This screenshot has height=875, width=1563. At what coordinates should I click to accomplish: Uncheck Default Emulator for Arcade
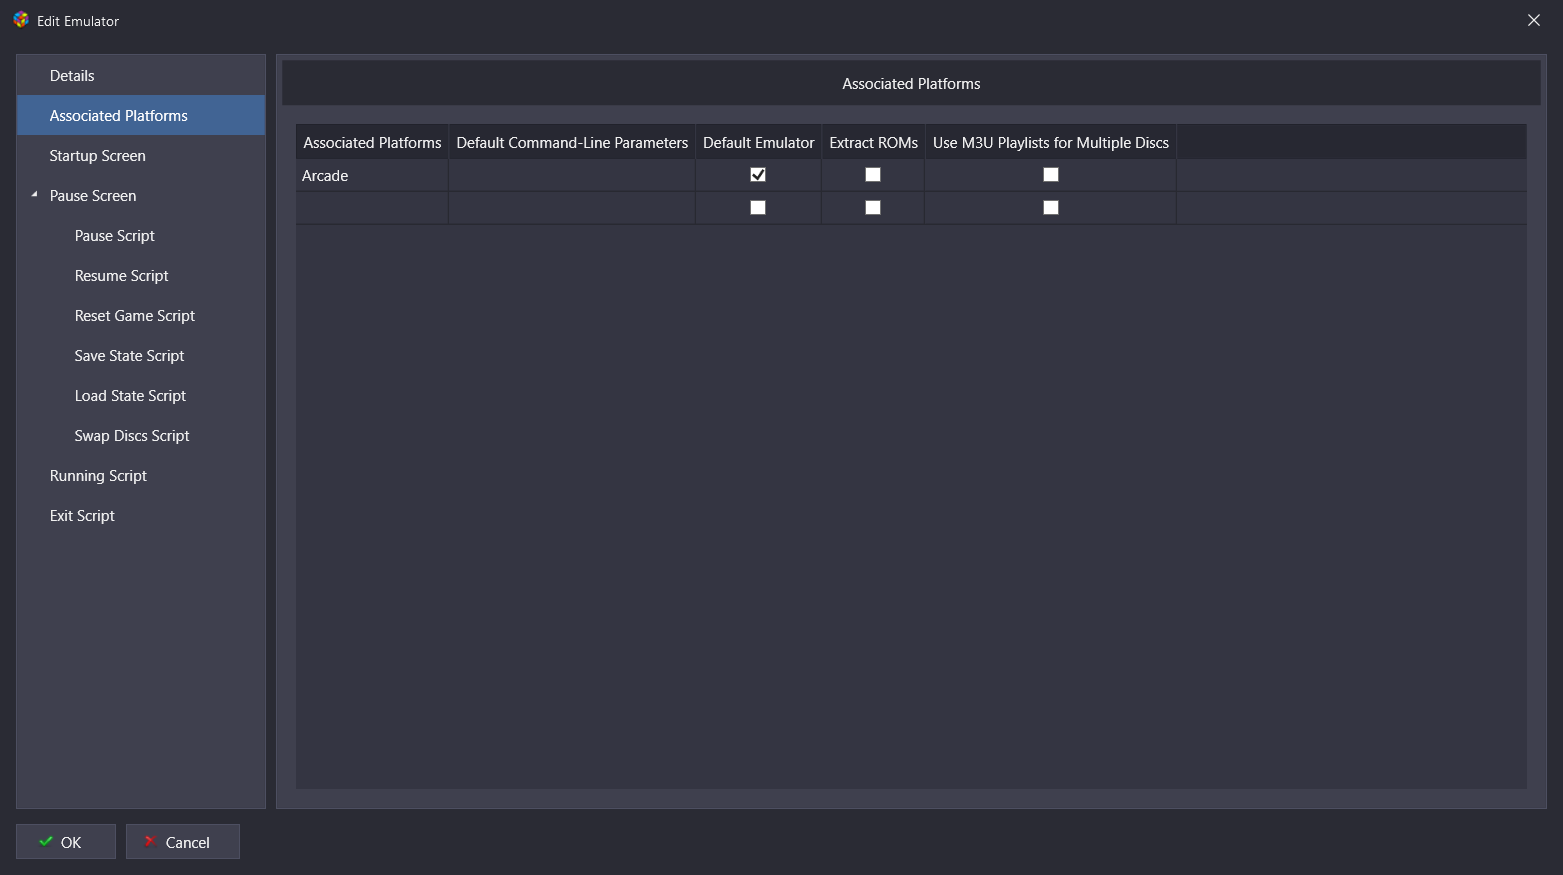point(758,175)
